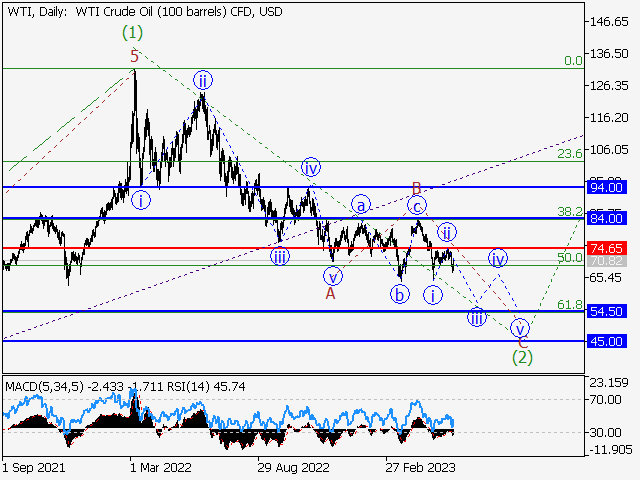
Task: Click the circled blue c wave label
Action: click(417, 205)
